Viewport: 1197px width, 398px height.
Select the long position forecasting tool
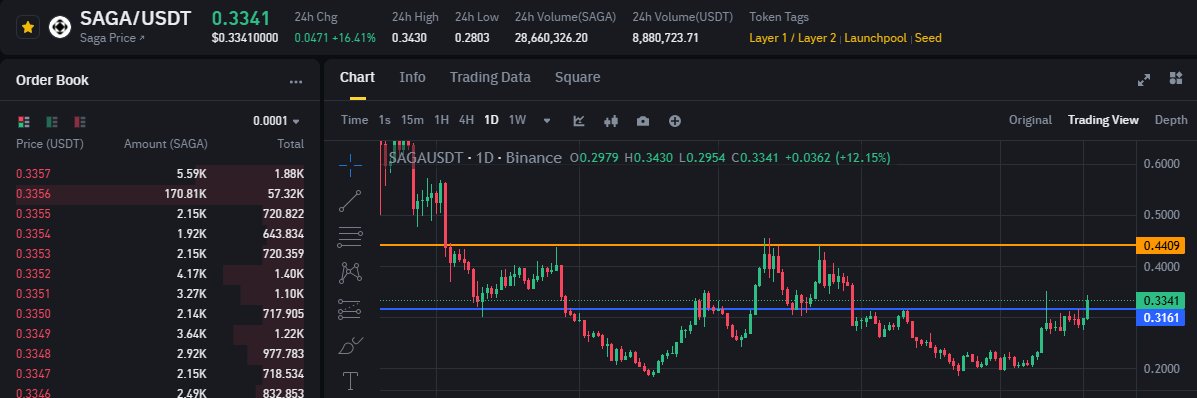click(x=350, y=309)
